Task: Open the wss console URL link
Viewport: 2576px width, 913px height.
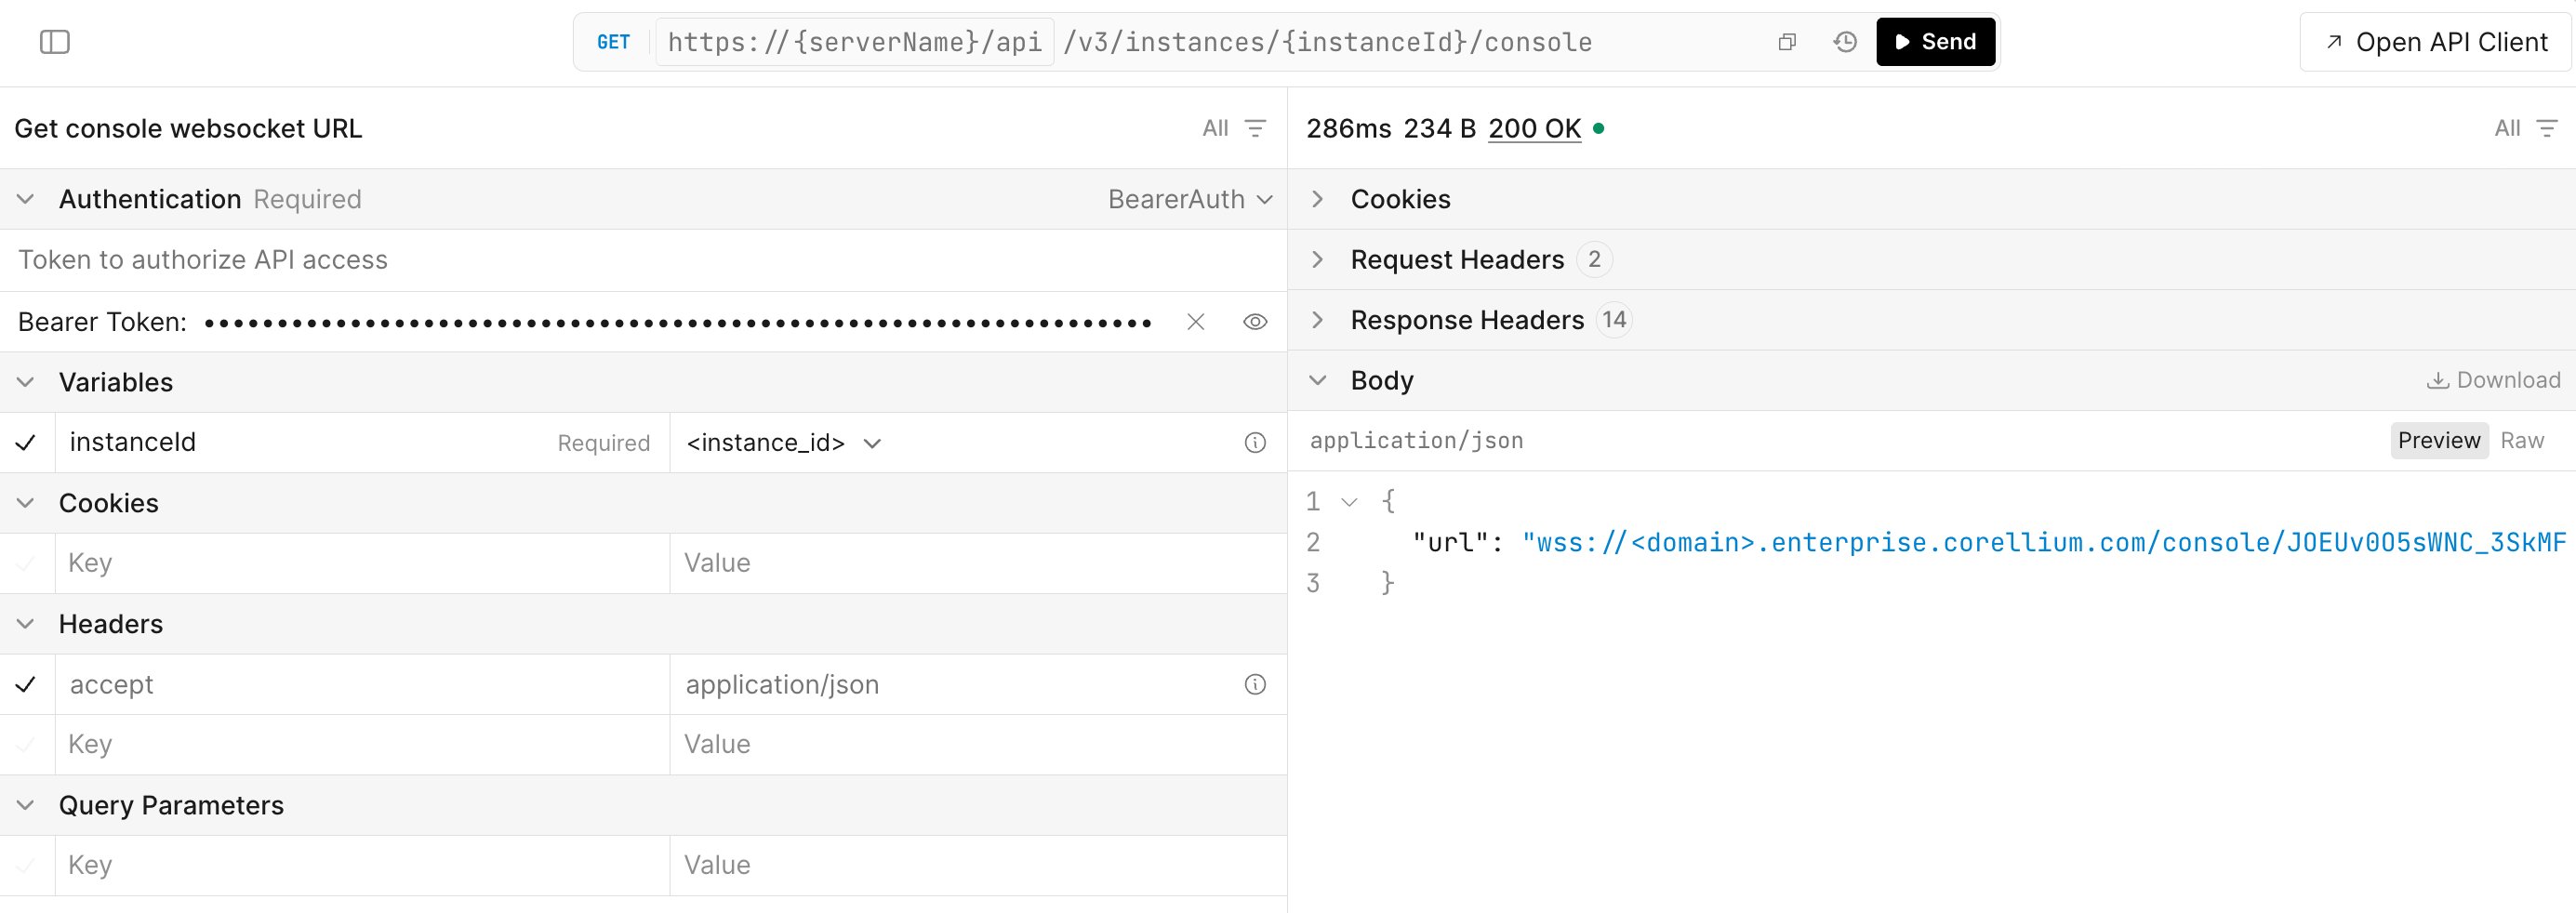Action: [x=2044, y=543]
